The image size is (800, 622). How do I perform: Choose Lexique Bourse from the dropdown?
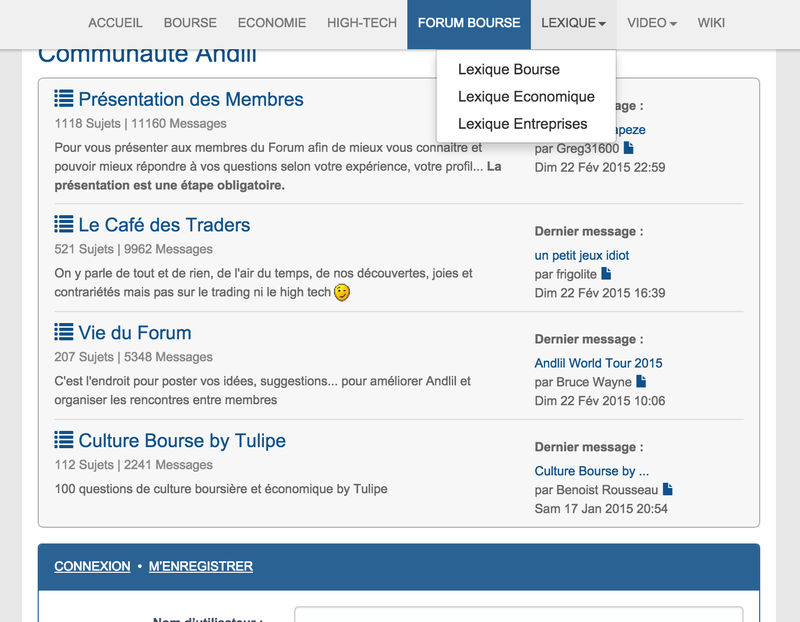tap(509, 69)
